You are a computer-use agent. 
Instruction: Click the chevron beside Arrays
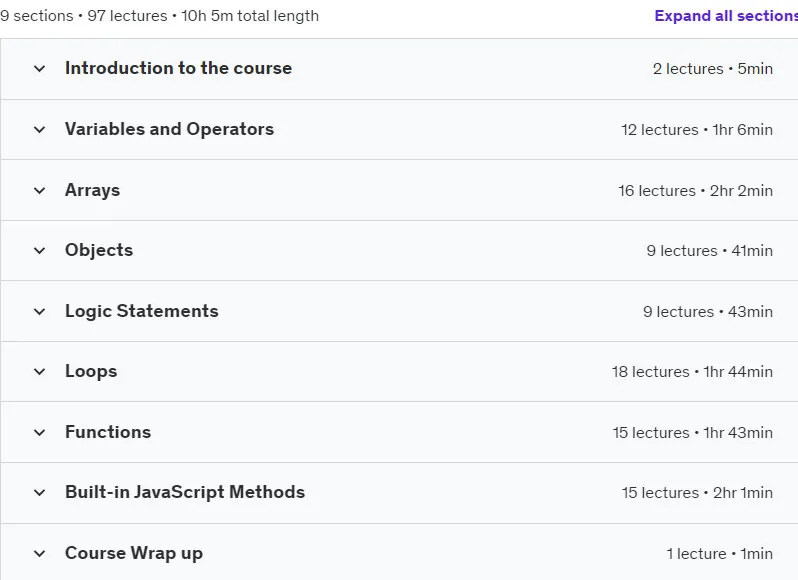[x=39, y=191]
